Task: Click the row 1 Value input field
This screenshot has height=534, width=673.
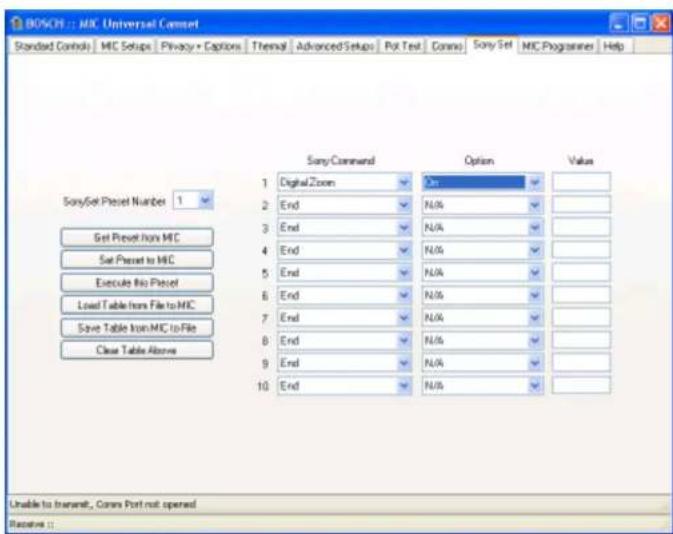Action: click(581, 182)
